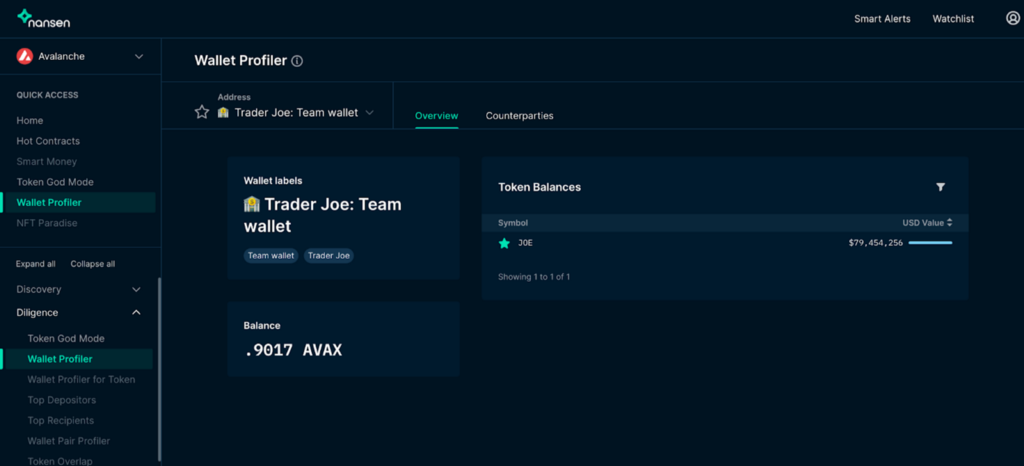Expand the Discovery section
The width and height of the screenshot is (1024, 466).
(79, 289)
